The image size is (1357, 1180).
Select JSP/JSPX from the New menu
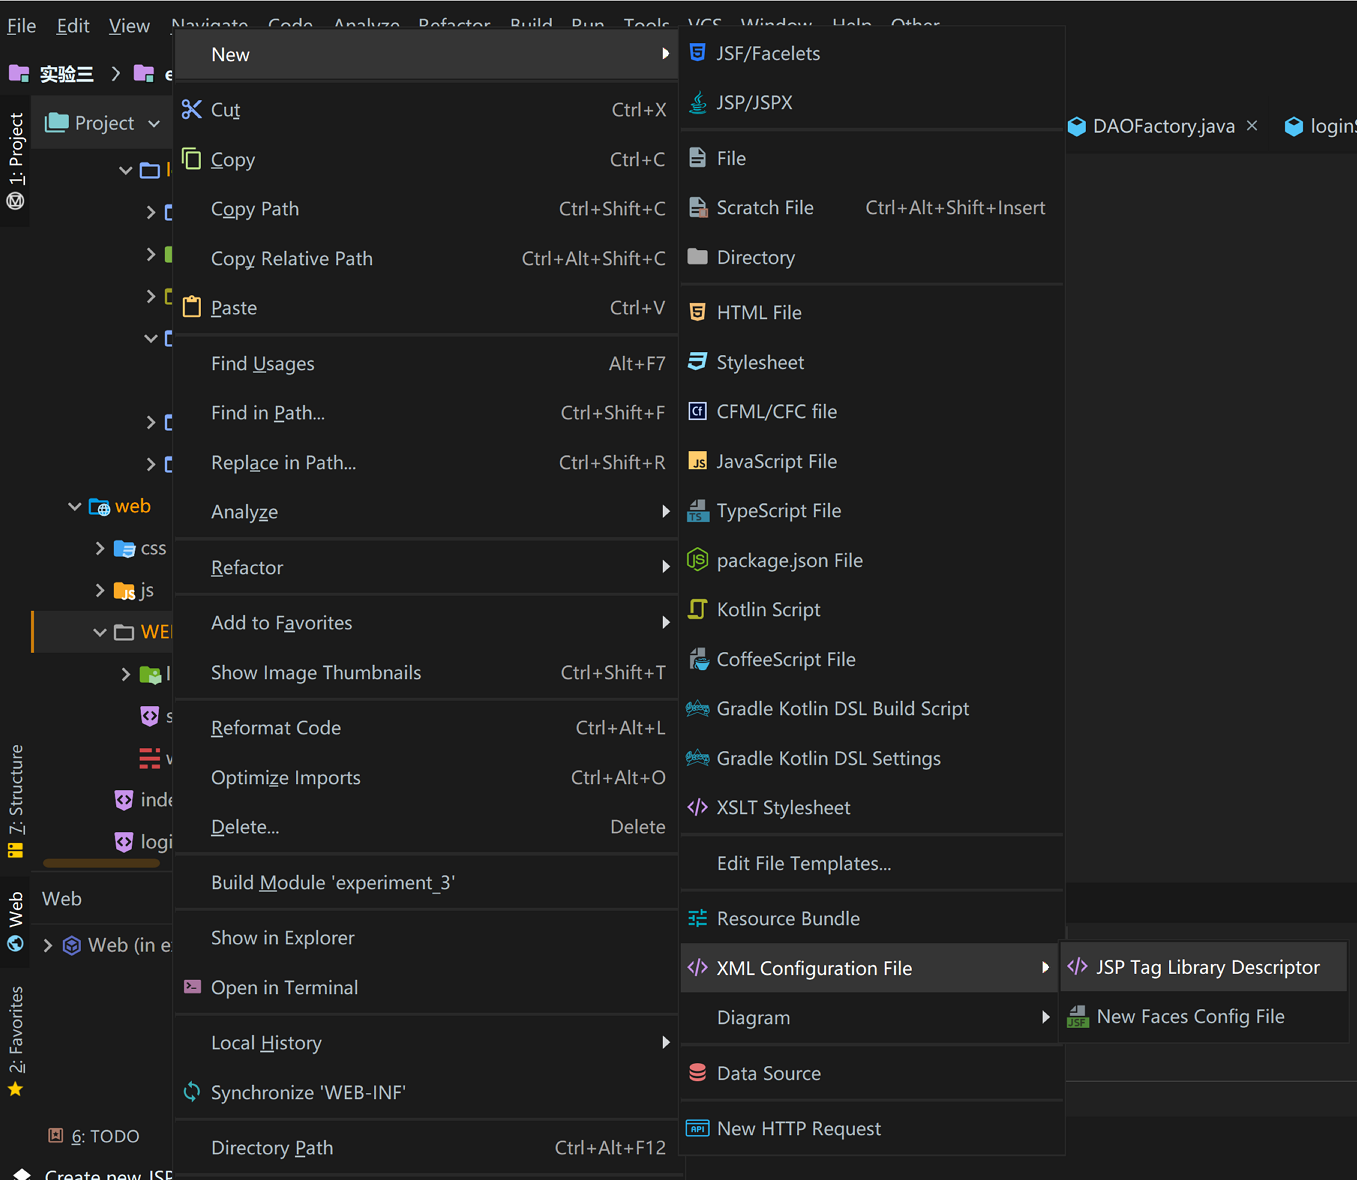click(x=755, y=102)
